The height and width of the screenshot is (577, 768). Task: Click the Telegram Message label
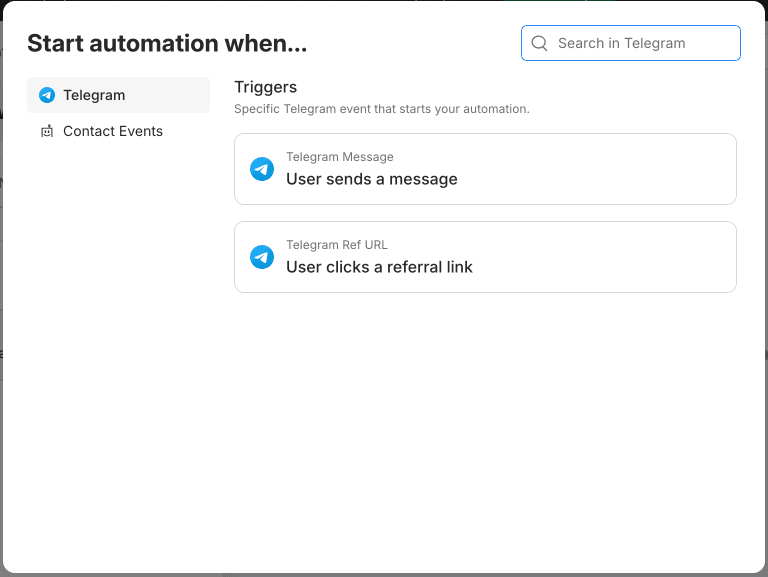click(x=340, y=157)
